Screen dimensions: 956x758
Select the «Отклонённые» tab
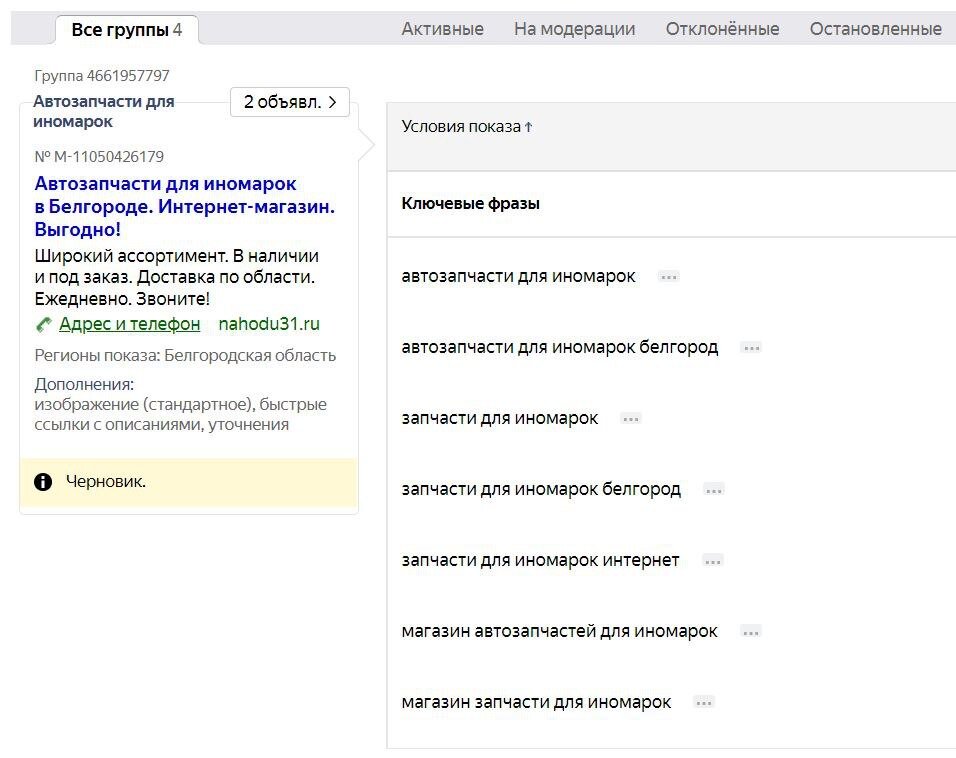point(719,29)
